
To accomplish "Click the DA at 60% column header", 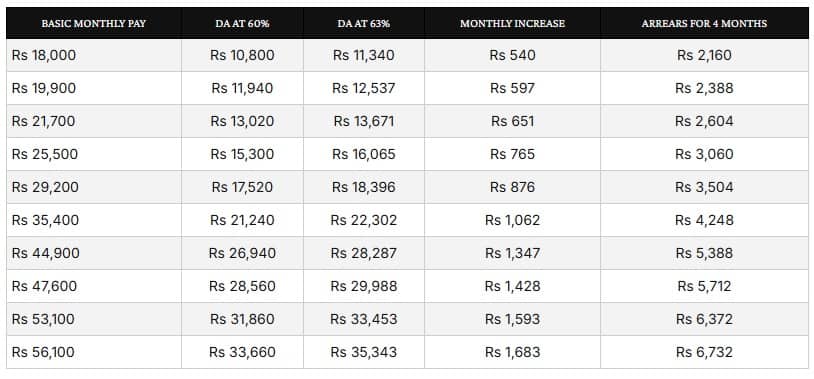I will click(x=242, y=23).
